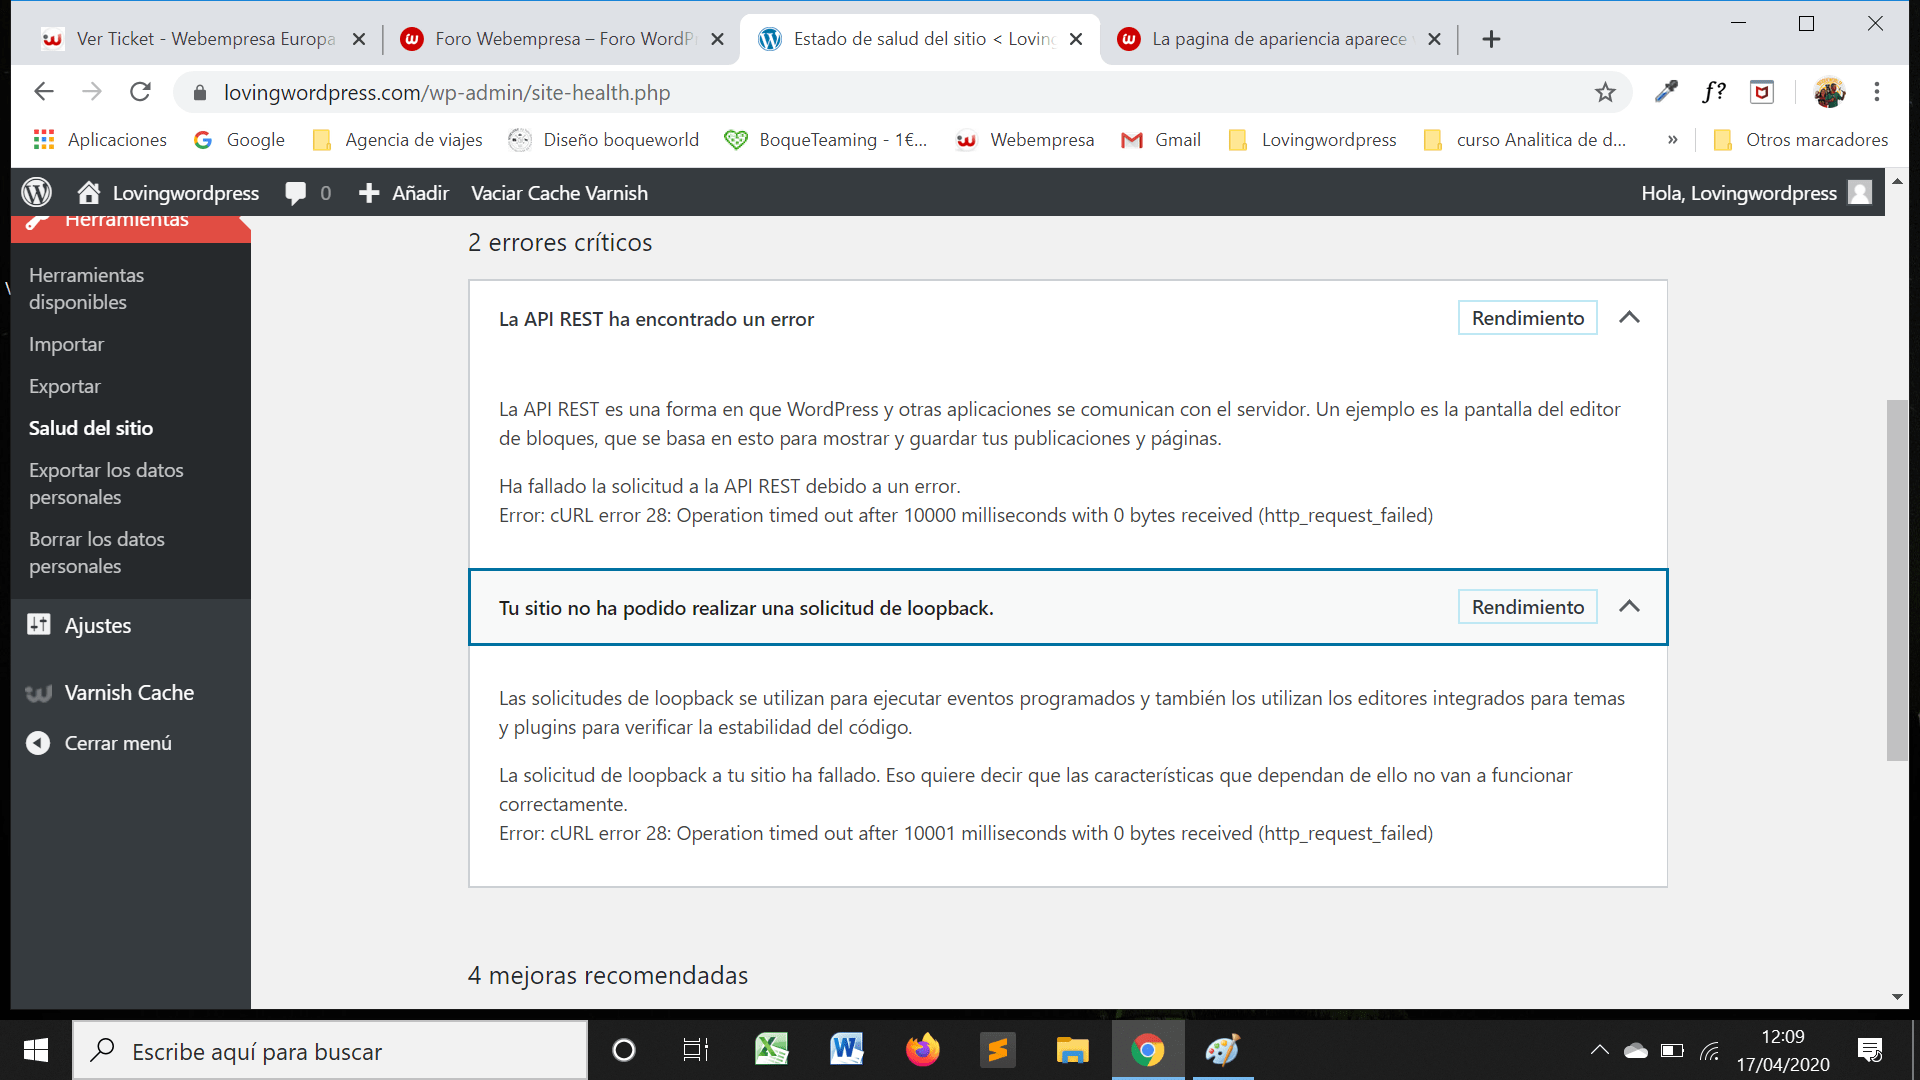Open Chrome three-dot menu

tap(1877, 92)
